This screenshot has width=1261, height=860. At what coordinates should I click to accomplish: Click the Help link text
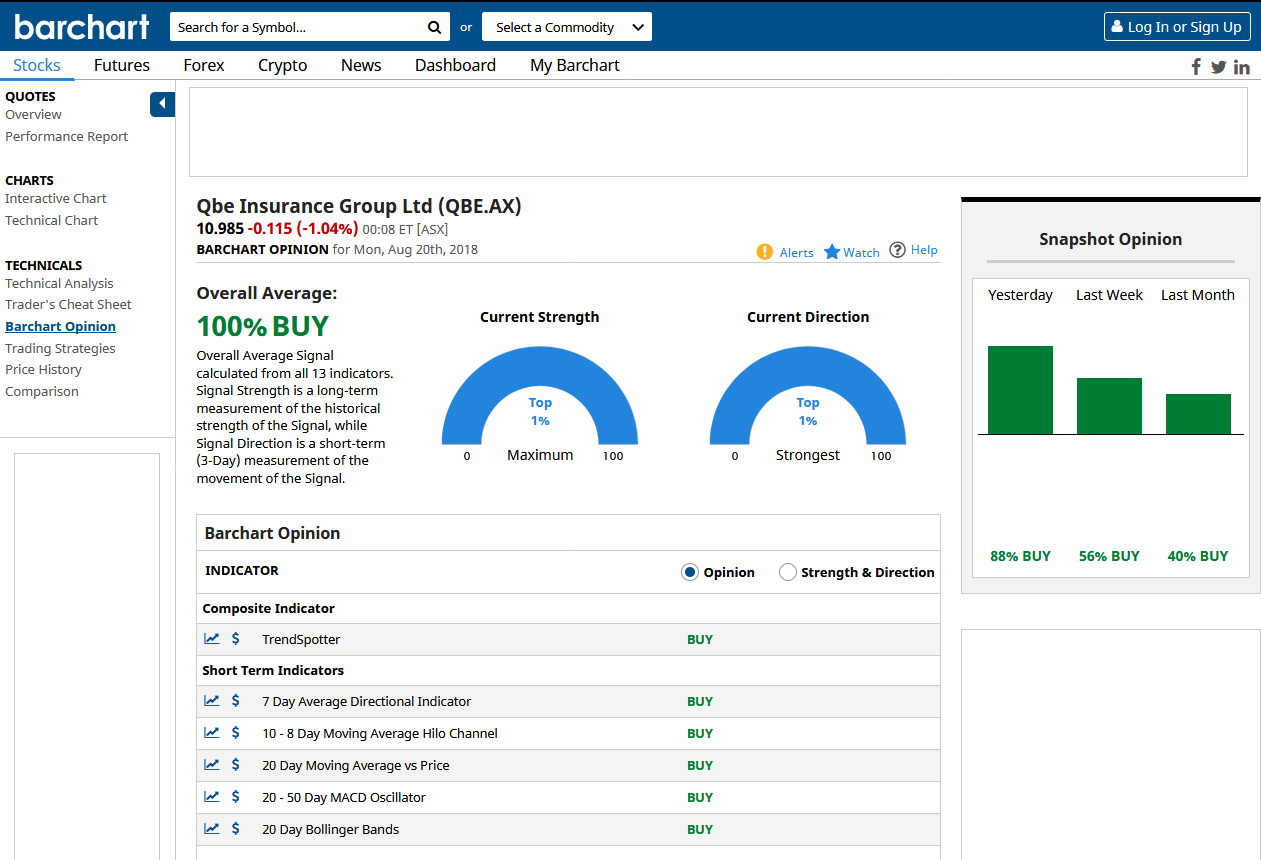[x=924, y=250]
